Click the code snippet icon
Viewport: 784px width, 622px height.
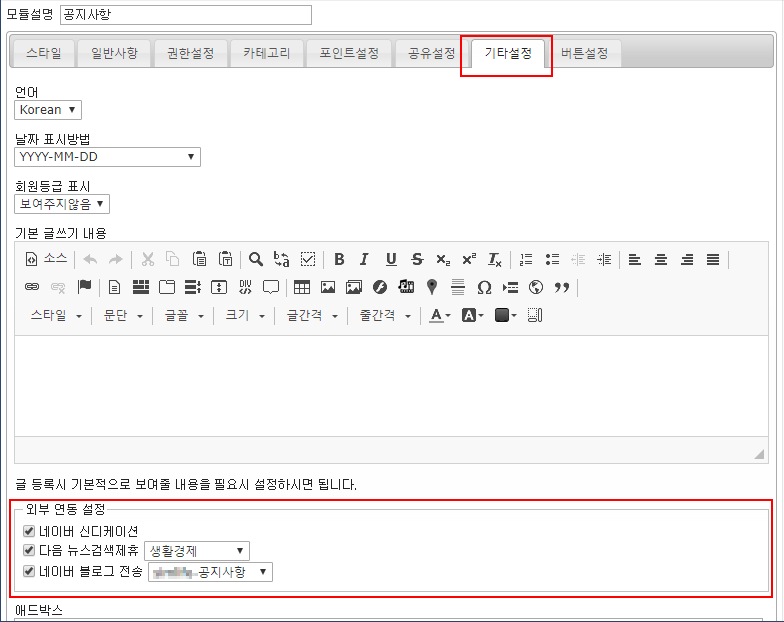(245, 287)
